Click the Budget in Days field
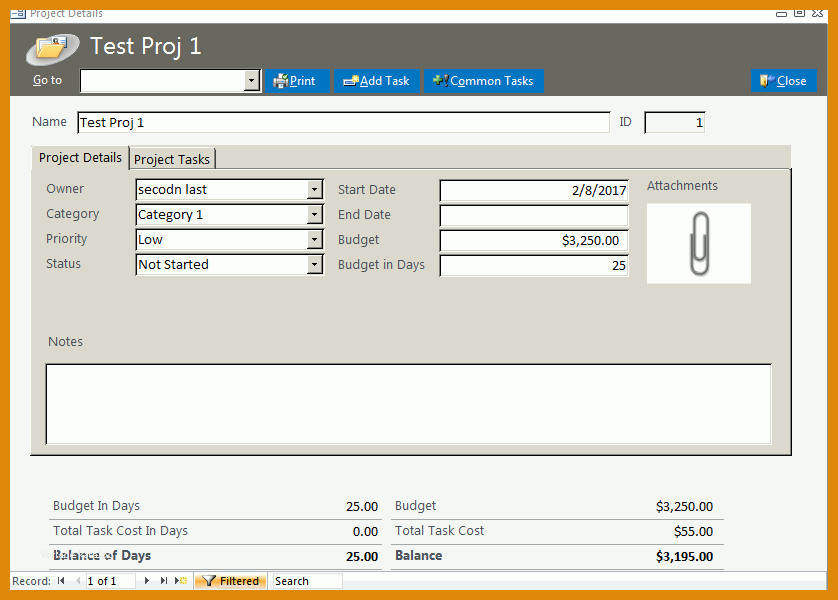838x600 pixels. 534,266
